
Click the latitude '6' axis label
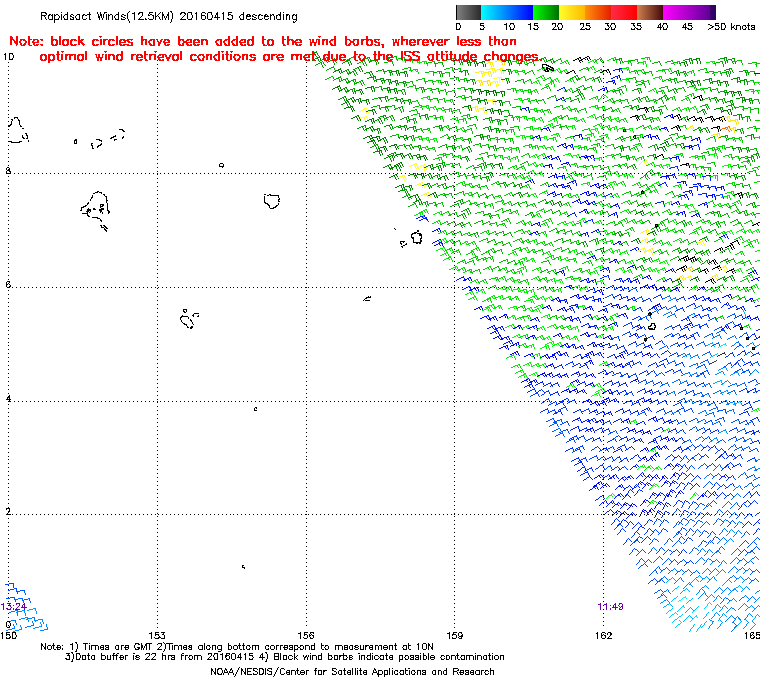click(x=8, y=285)
